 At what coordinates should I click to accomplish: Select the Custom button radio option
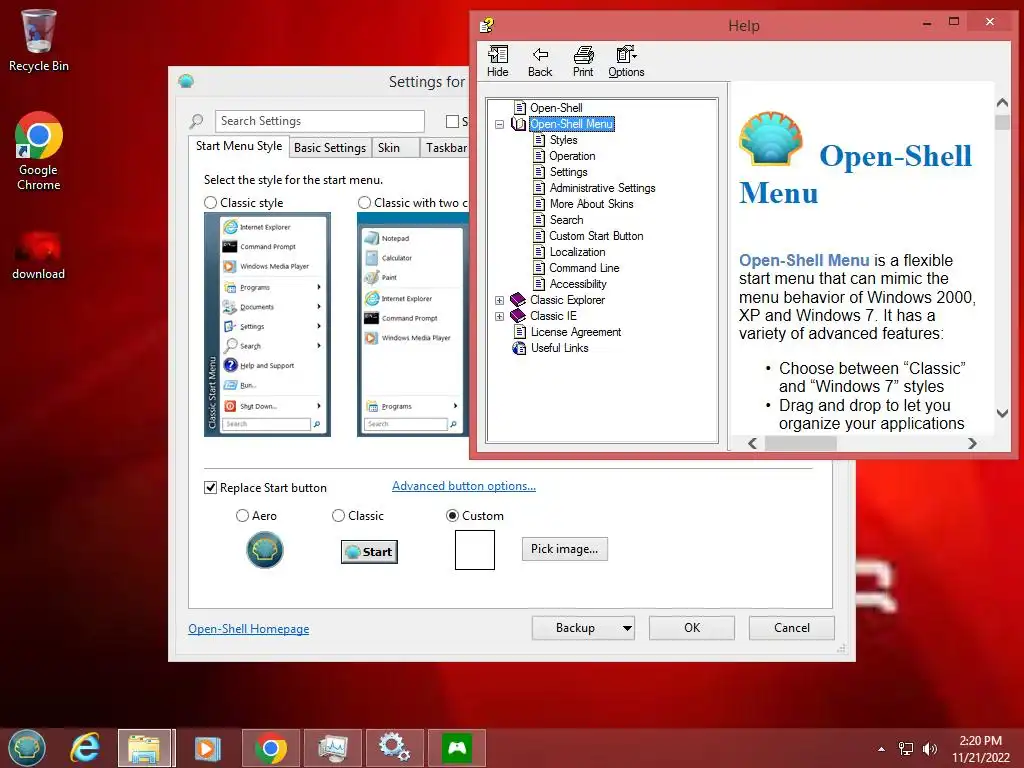(x=452, y=516)
